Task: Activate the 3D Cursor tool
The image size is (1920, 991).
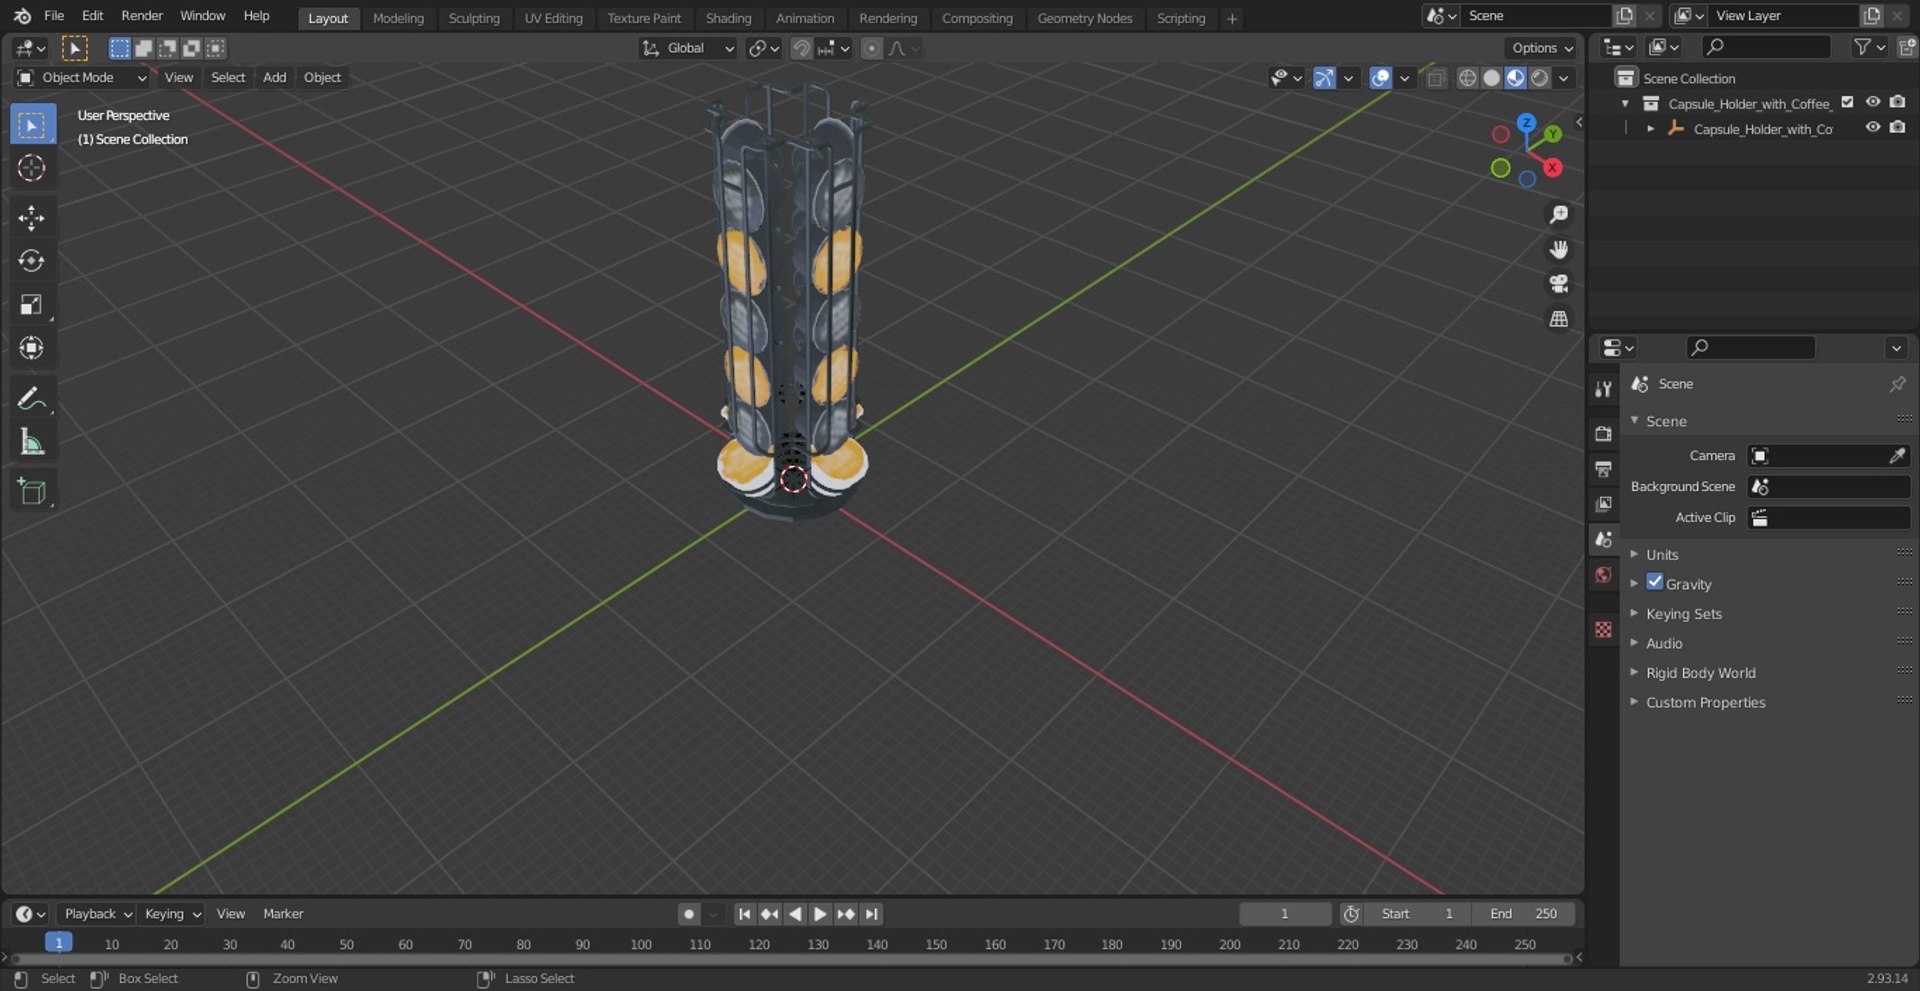Action: pyautogui.click(x=32, y=168)
